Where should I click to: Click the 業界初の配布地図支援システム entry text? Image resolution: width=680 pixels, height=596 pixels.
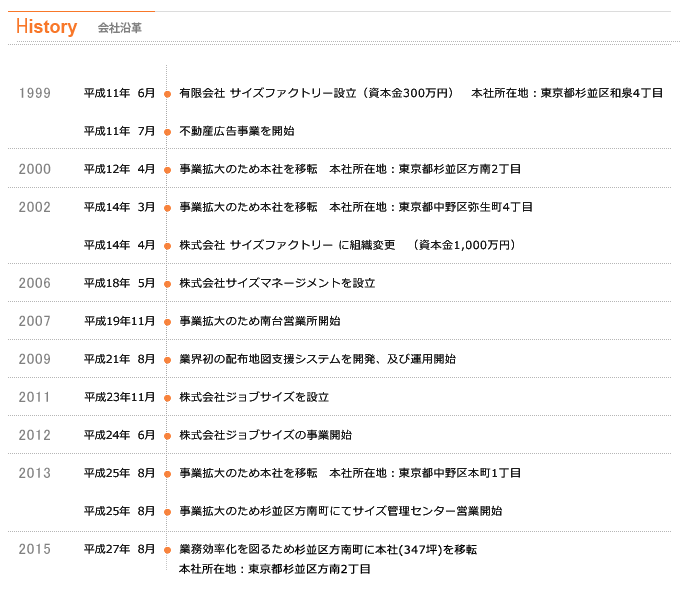coord(317,359)
